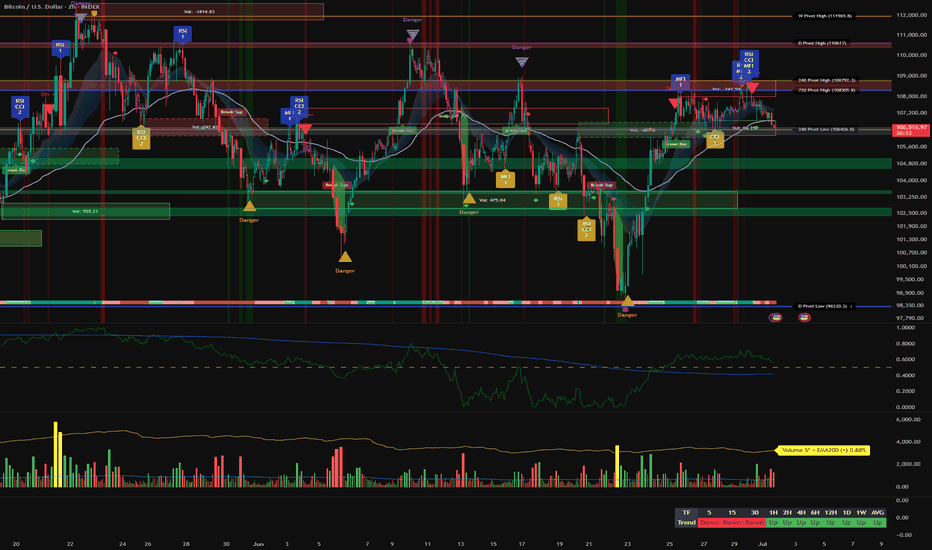Select the gold CCI label near June 28

(715, 140)
